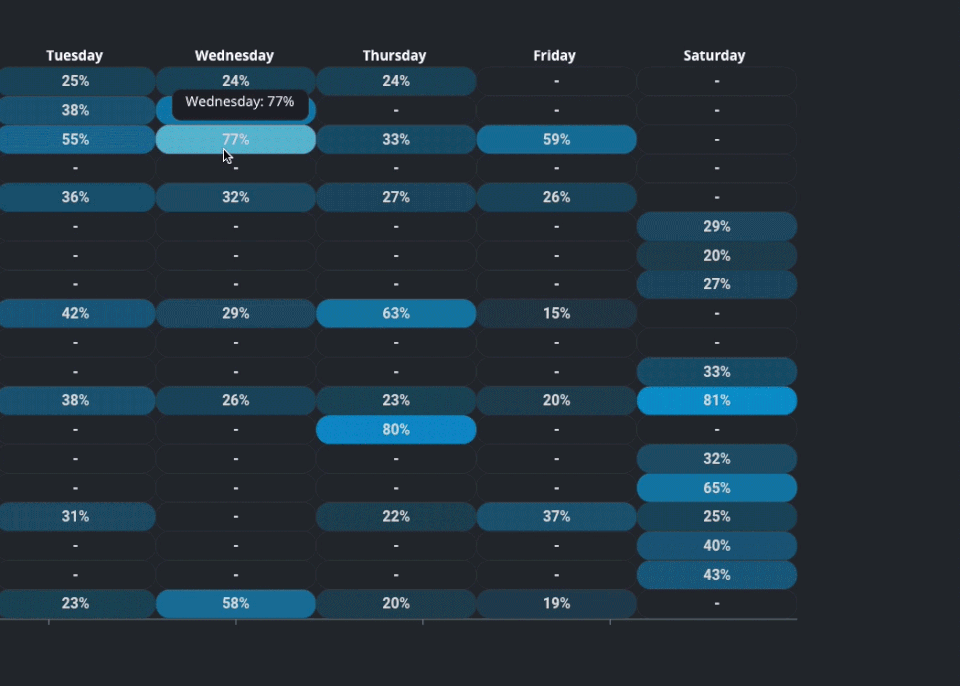Click the Tuesday column header
The image size is (960, 686).
click(75, 56)
